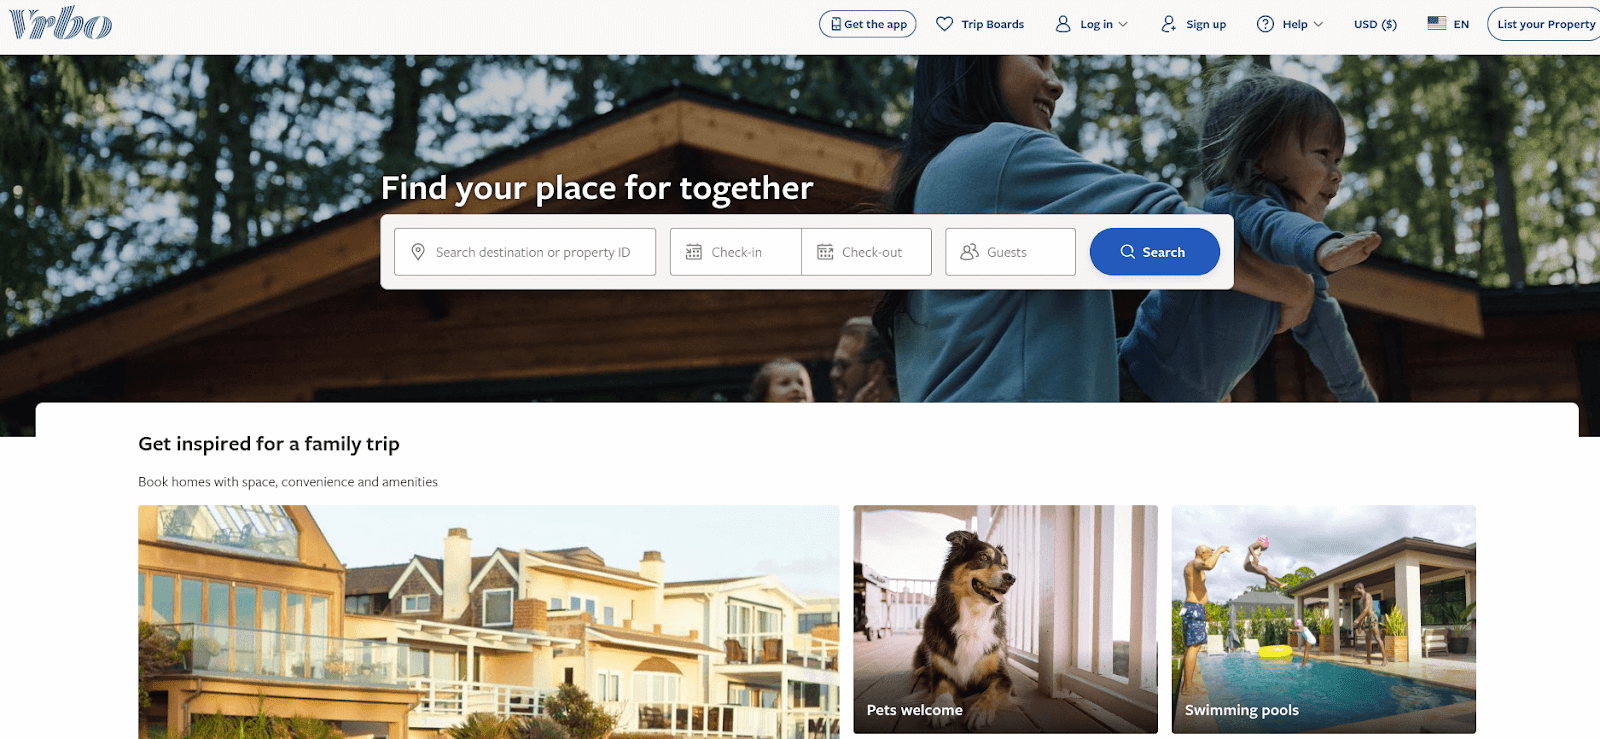The width and height of the screenshot is (1600, 739).
Task: Open the Pets welcome thumbnail card
Action: 1005,619
